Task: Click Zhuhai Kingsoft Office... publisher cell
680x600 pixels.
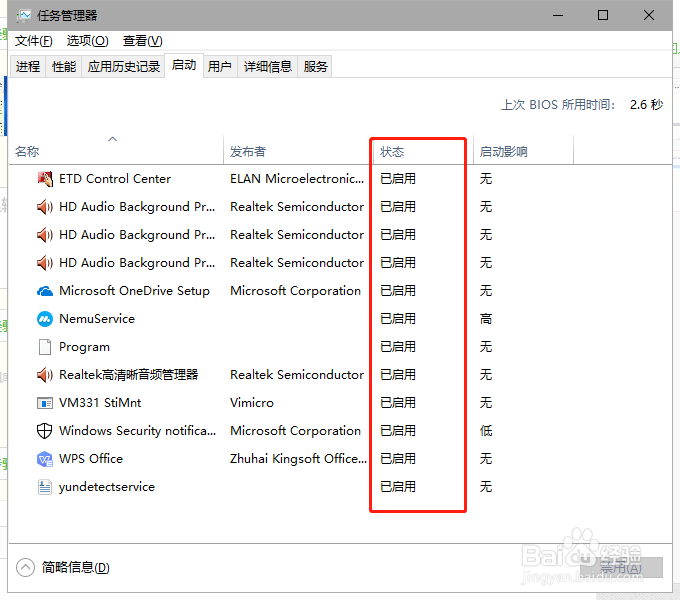Action: coord(298,459)
